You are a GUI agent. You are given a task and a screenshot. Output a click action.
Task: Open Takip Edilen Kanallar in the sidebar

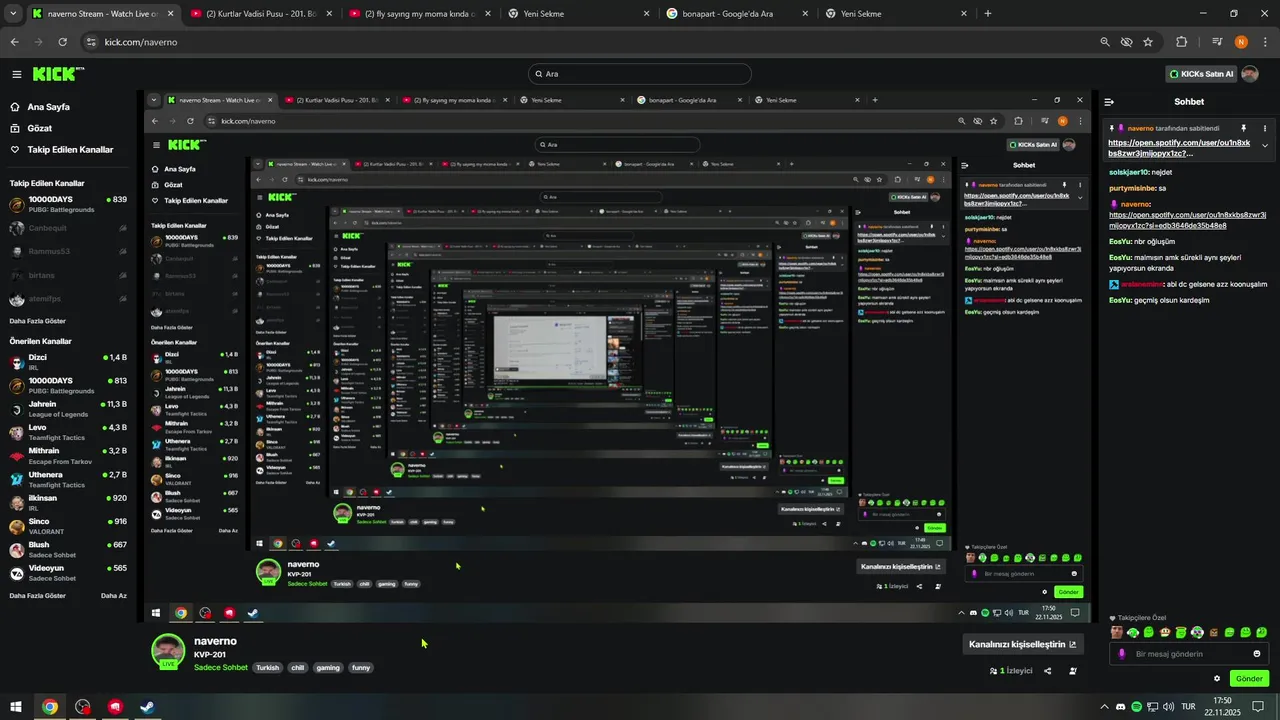click(x=62, y=150)
